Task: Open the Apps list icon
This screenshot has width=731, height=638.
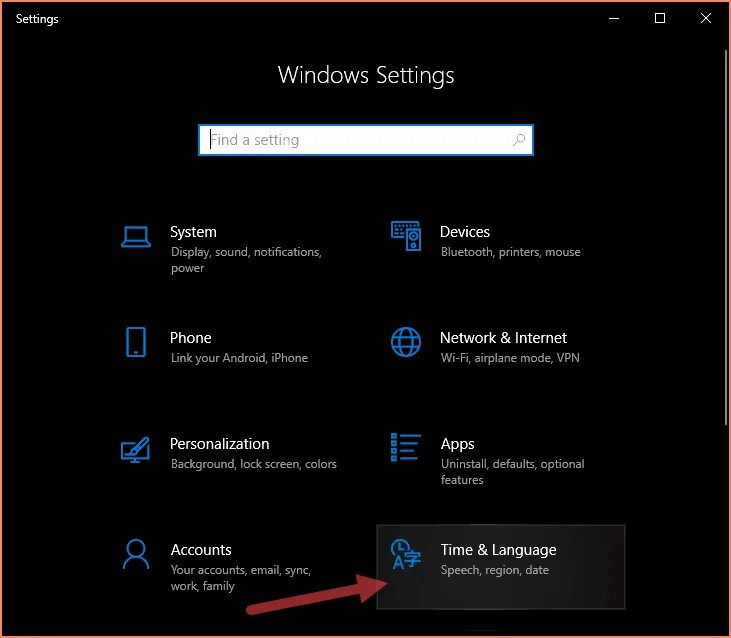Action: tap(406, 447)
